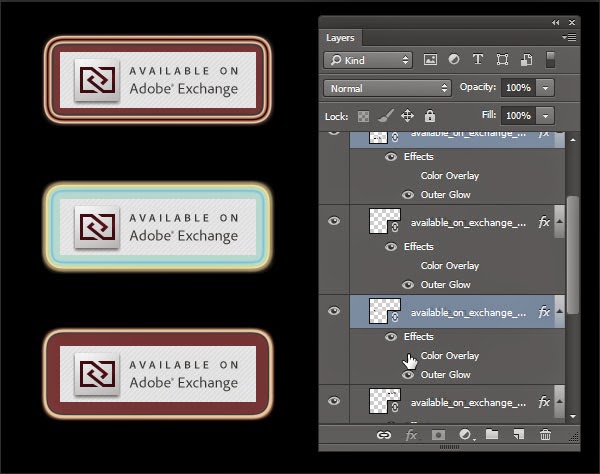
Task: Create new fill or adjustment layer
Action: 466,435
